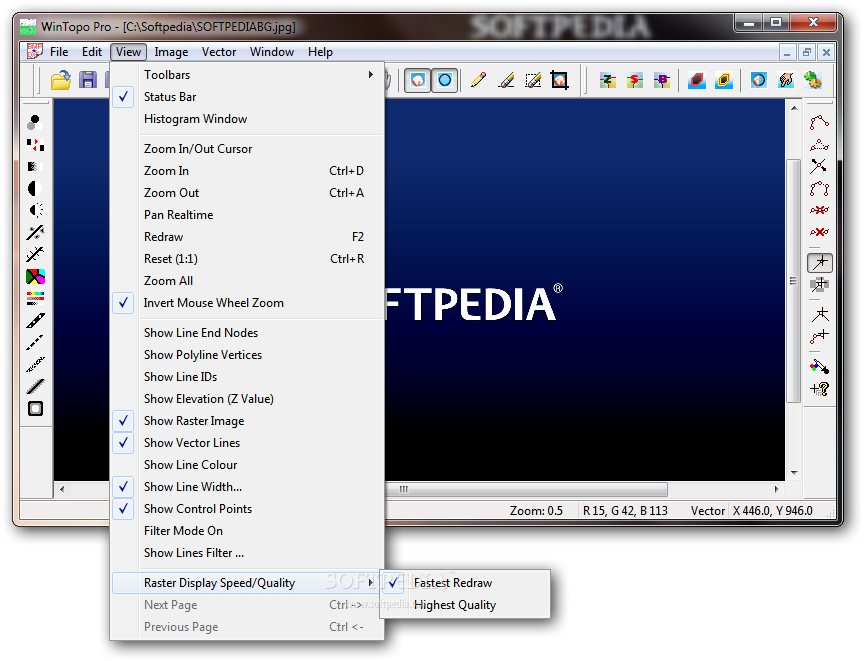Select the polyline arc node tool

(819, 122)
